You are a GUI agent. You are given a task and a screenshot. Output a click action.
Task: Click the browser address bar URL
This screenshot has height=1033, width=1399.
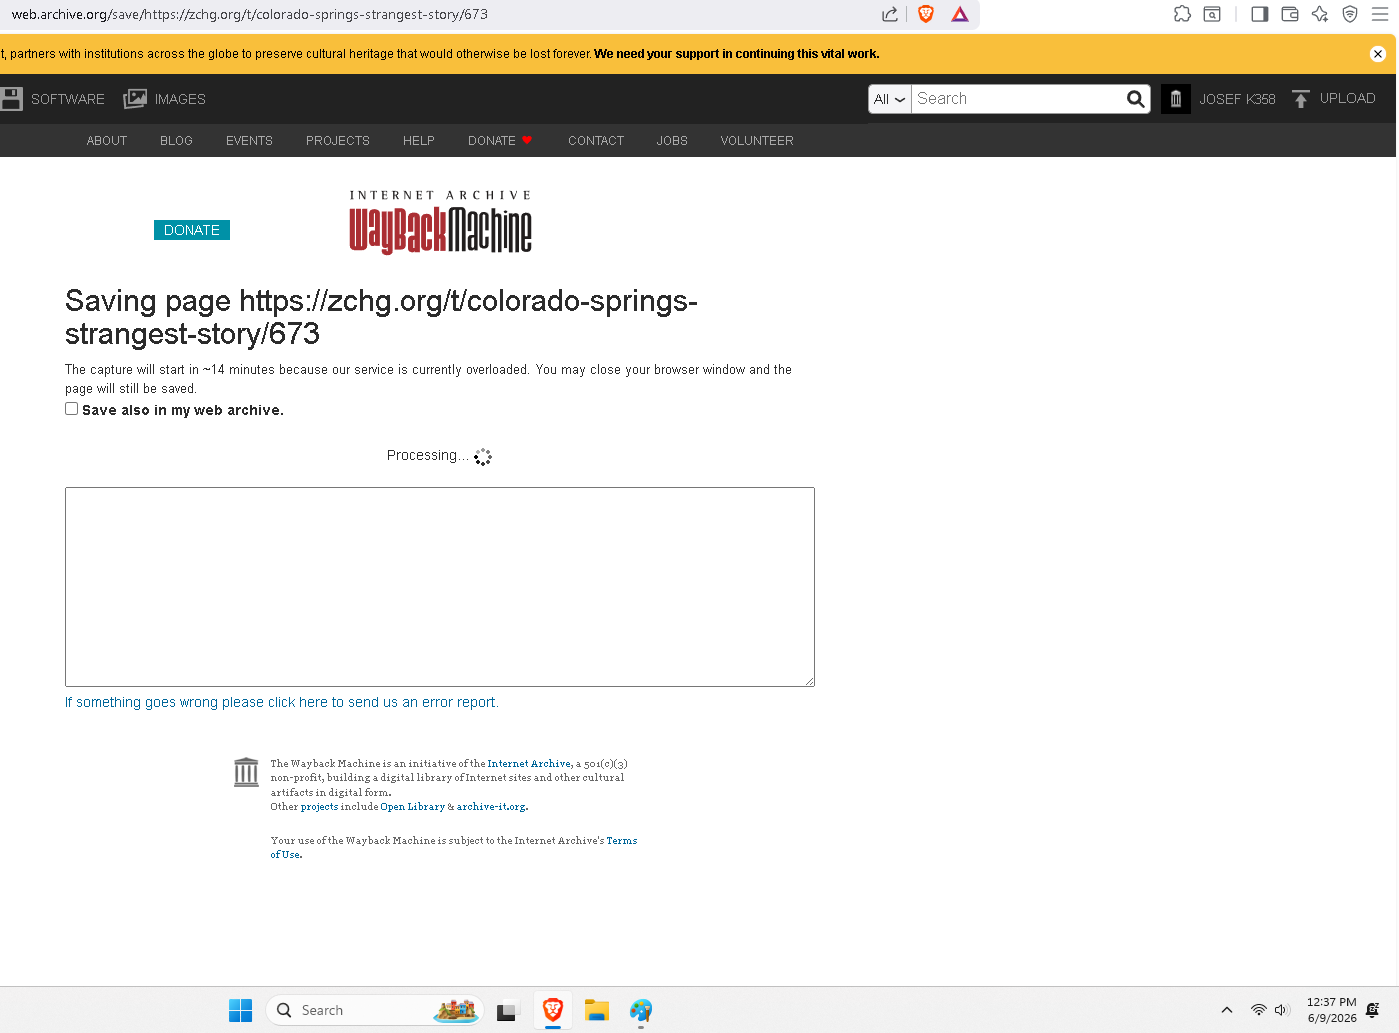(250, 14)
